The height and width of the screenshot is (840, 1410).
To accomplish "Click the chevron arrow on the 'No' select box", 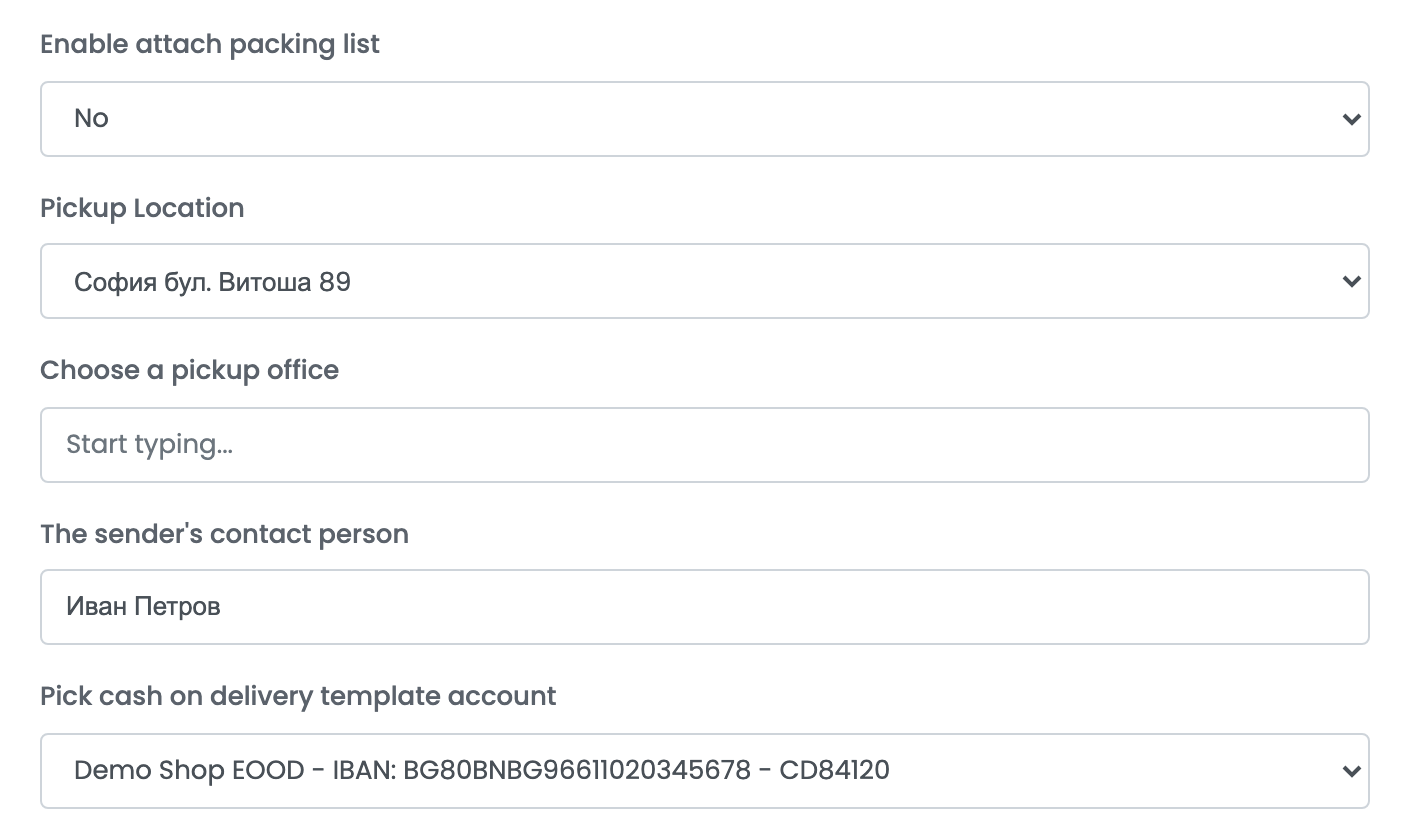I will tap(1351, 119).
